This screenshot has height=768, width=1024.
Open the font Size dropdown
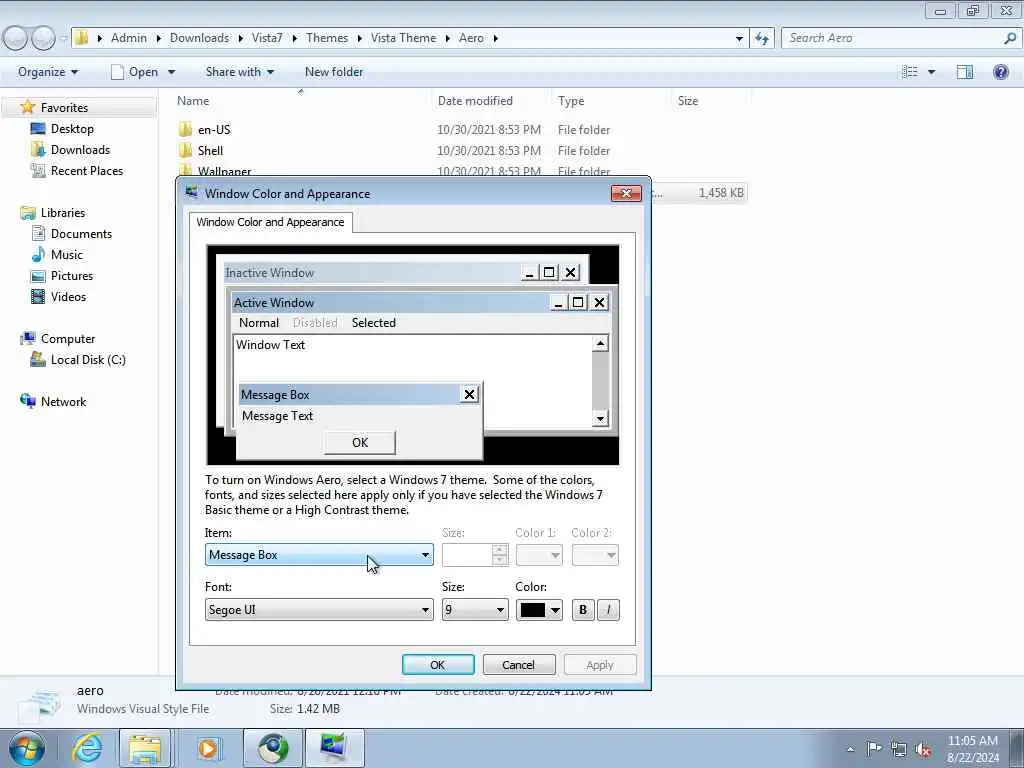click(x=475, y=610)
